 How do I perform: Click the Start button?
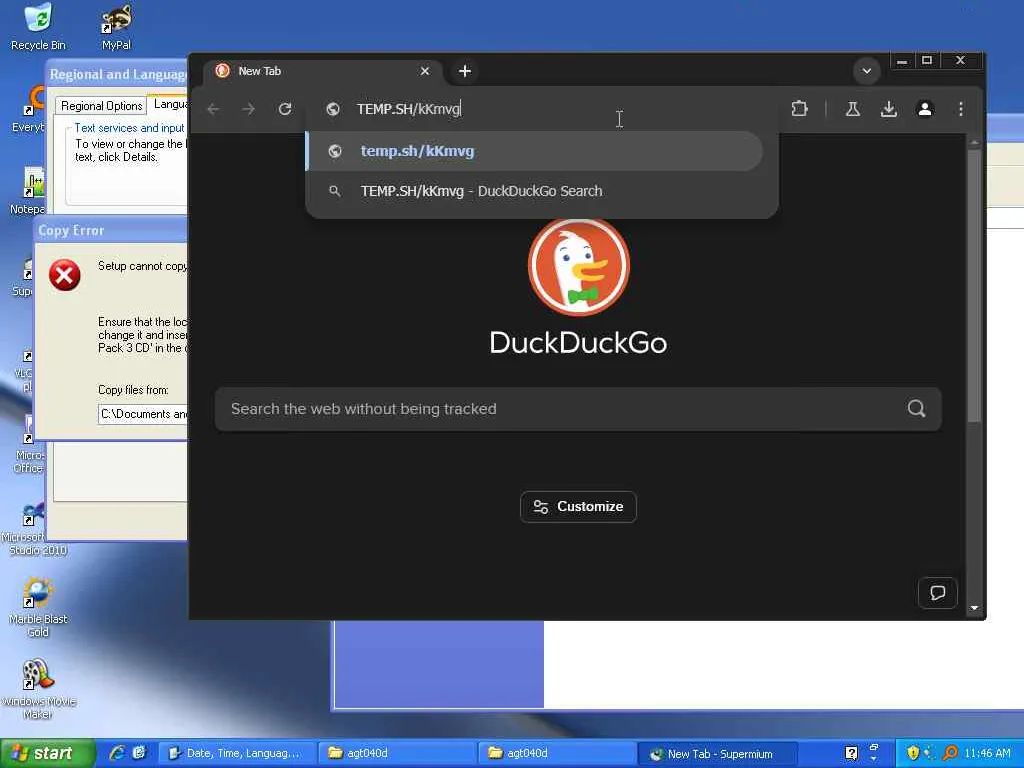[x=47, y=754]
